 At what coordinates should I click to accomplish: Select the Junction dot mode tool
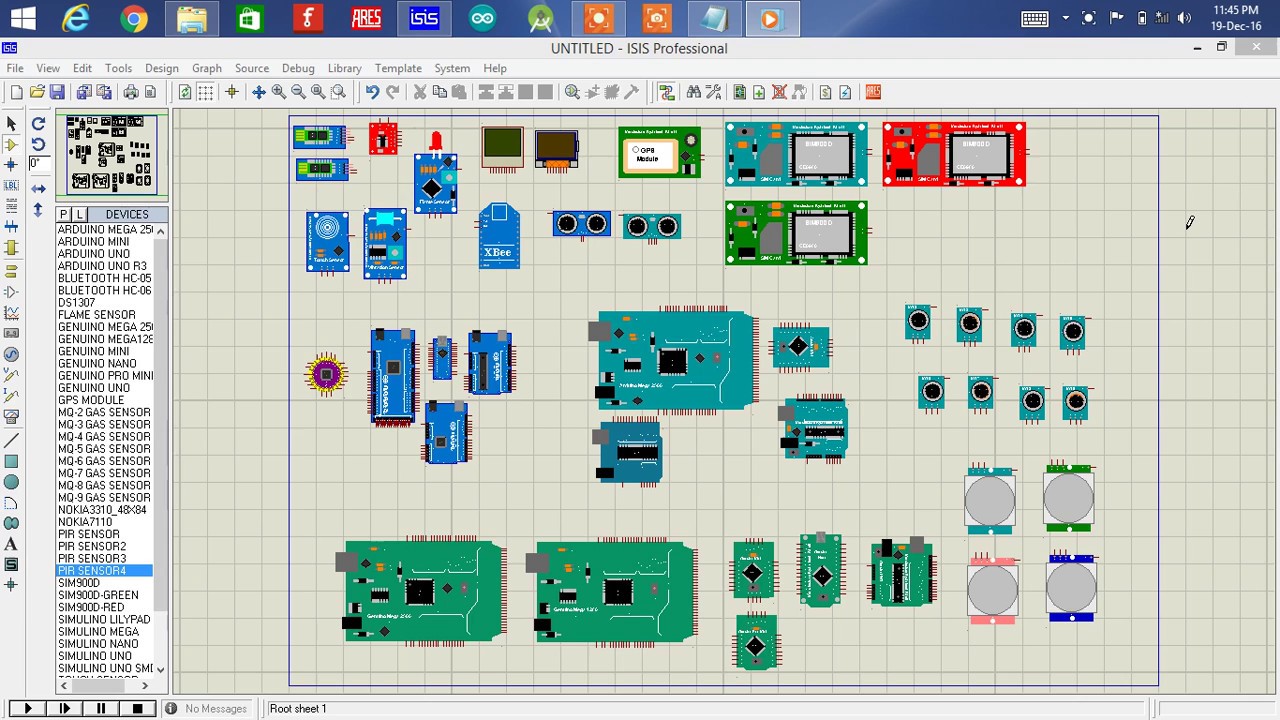tap(12, 165)
